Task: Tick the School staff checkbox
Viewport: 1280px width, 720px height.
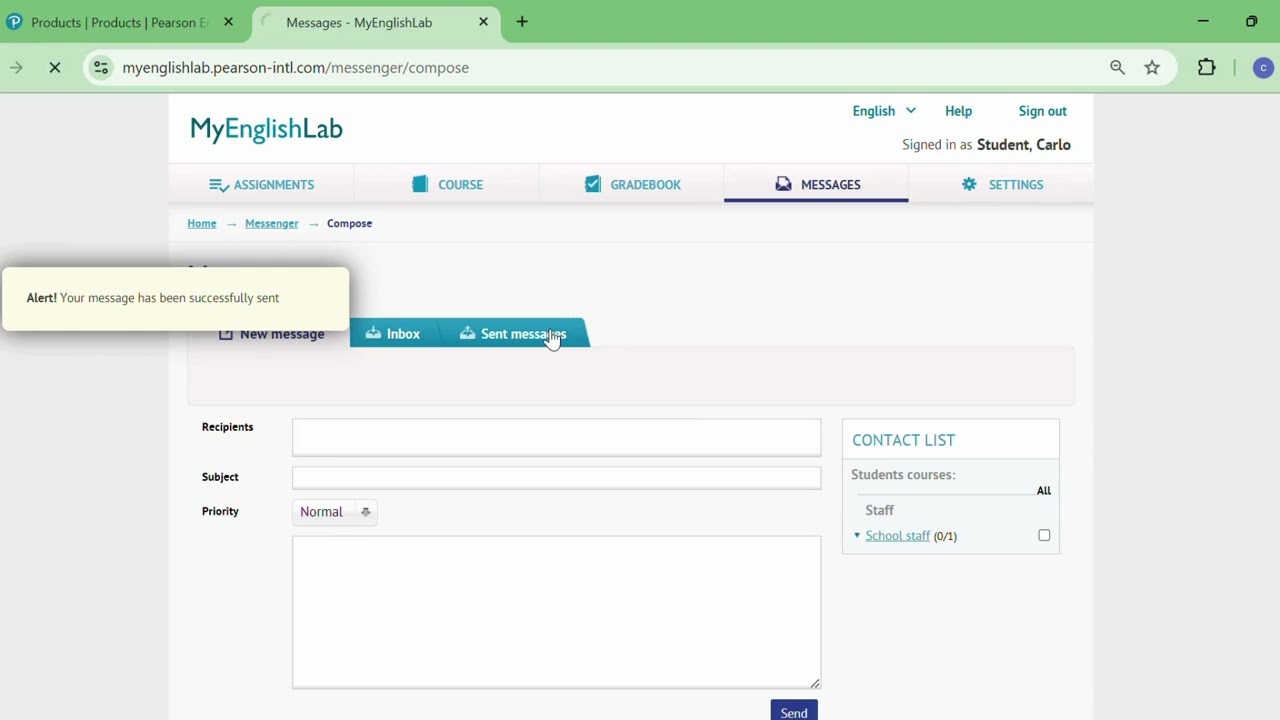Action: (1044, 535)
